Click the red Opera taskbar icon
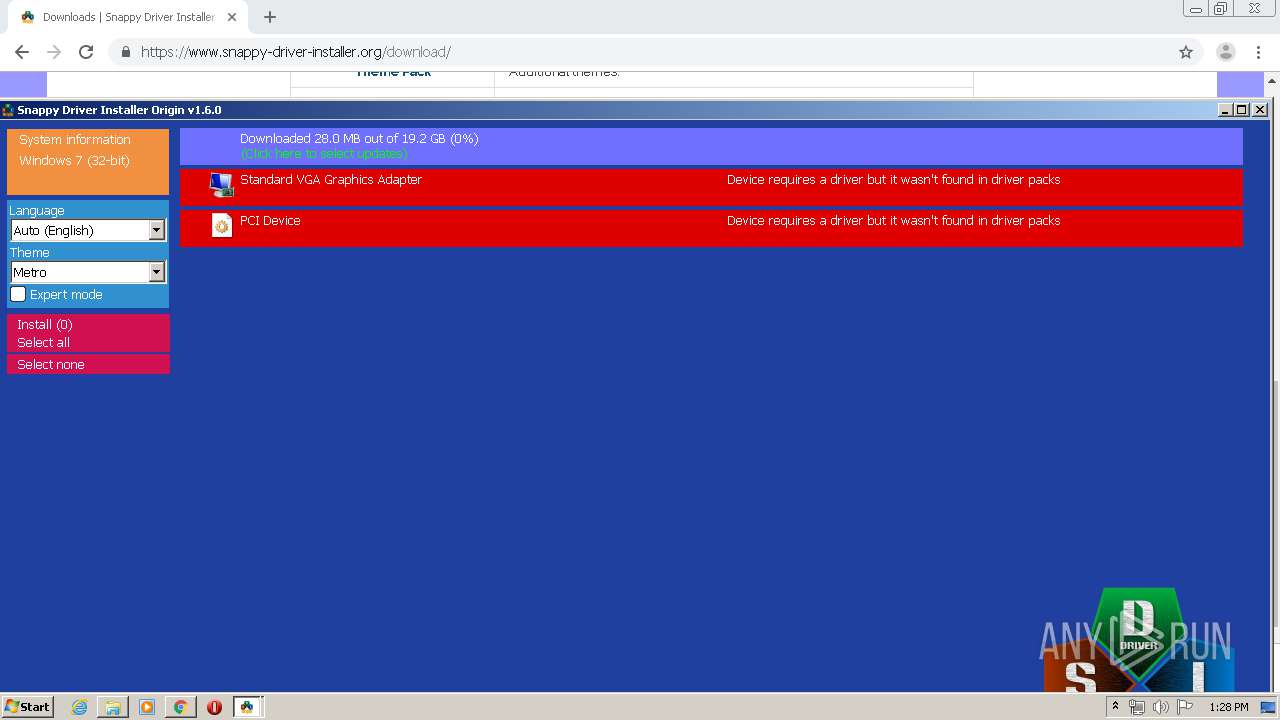 (x=214, y=707)
